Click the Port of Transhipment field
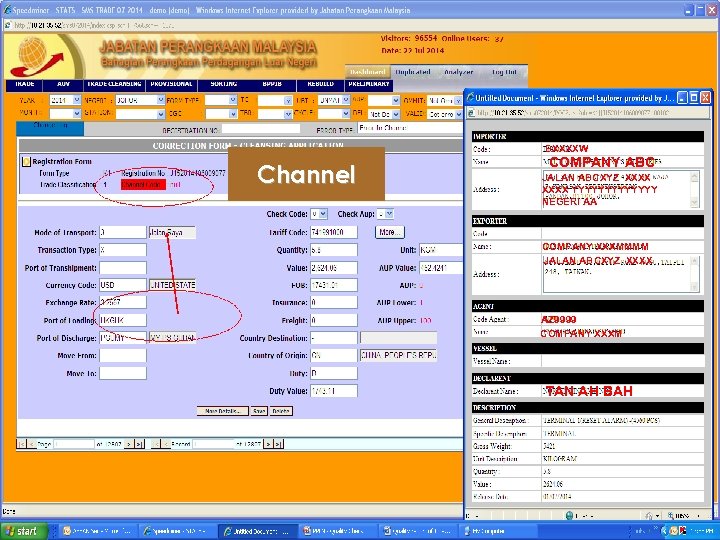 click(123, 268)
